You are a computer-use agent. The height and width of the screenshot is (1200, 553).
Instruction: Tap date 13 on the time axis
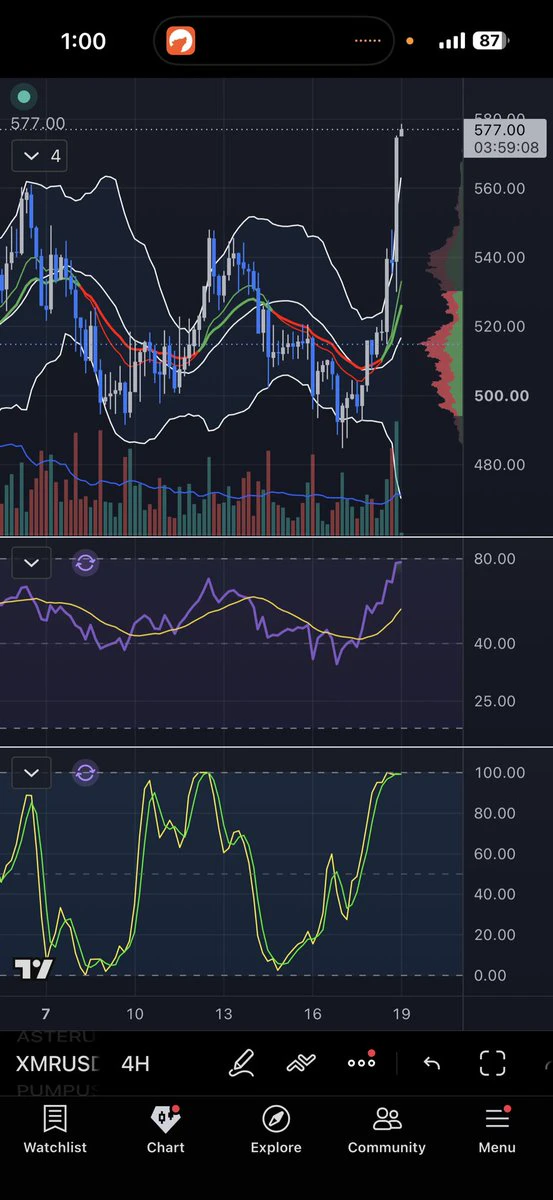click(223, 1014)
